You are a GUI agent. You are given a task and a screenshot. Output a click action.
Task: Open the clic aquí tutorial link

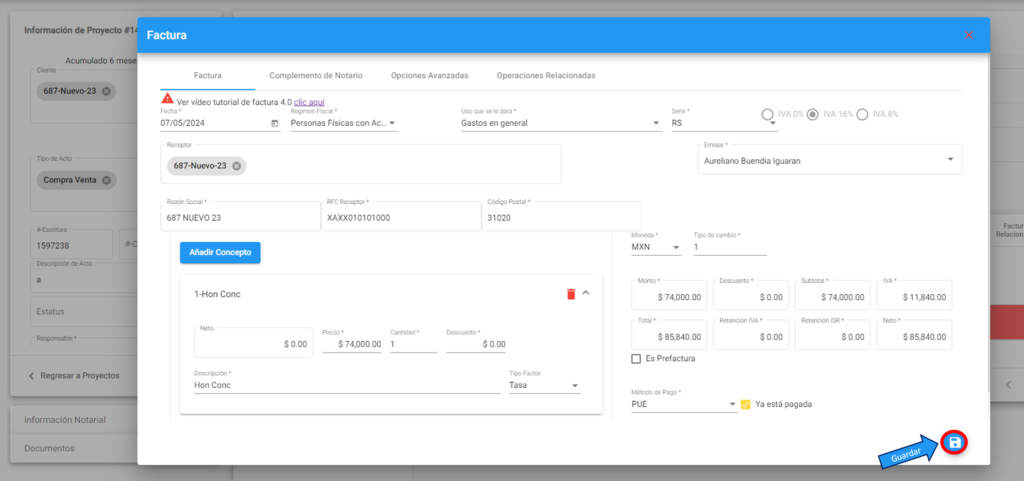click(x=309, y=102)
